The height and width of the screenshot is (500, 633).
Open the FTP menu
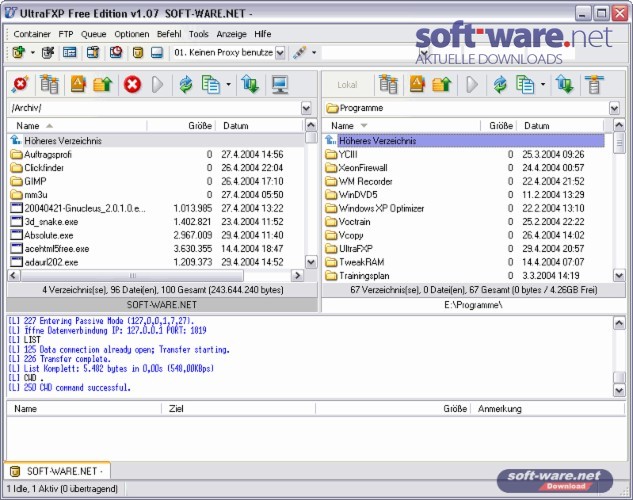[x=66, y=34]
